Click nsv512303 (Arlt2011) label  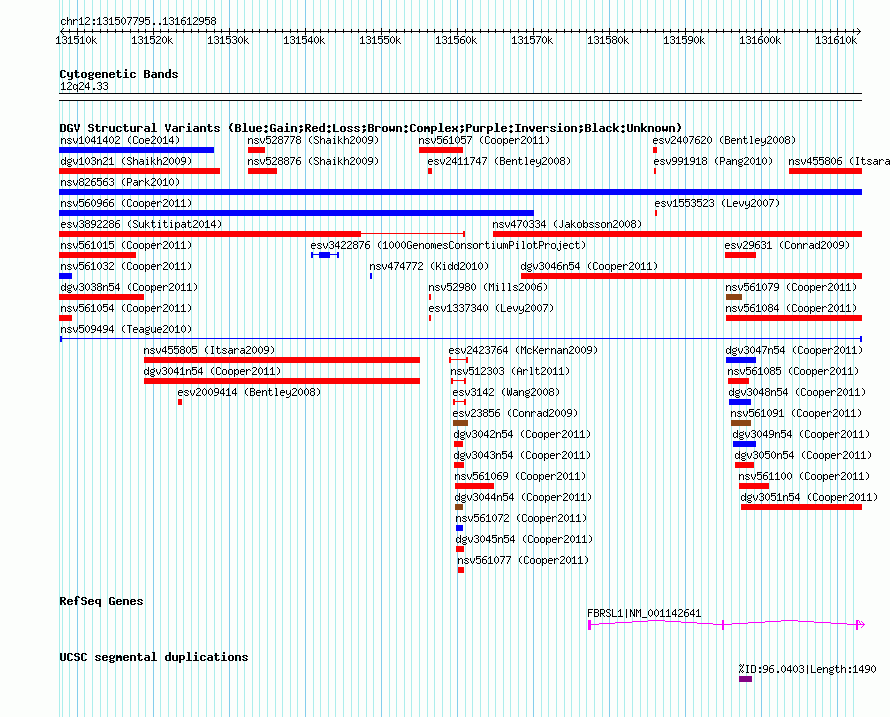click(x=510, y=371)
